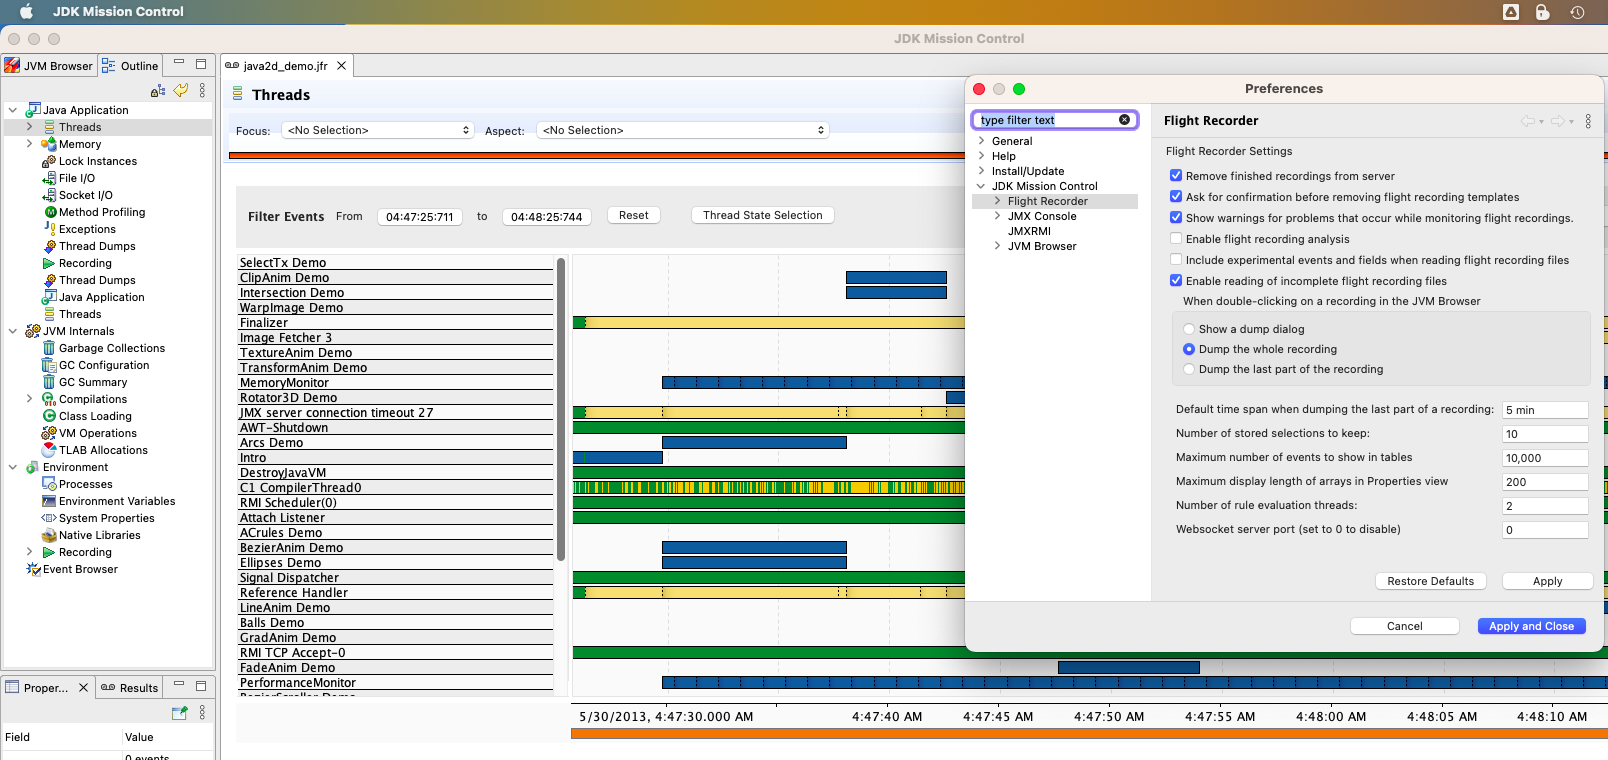
Task: Click the VM Operations icon
Action: pyautogui.click(x=48, y=433)
